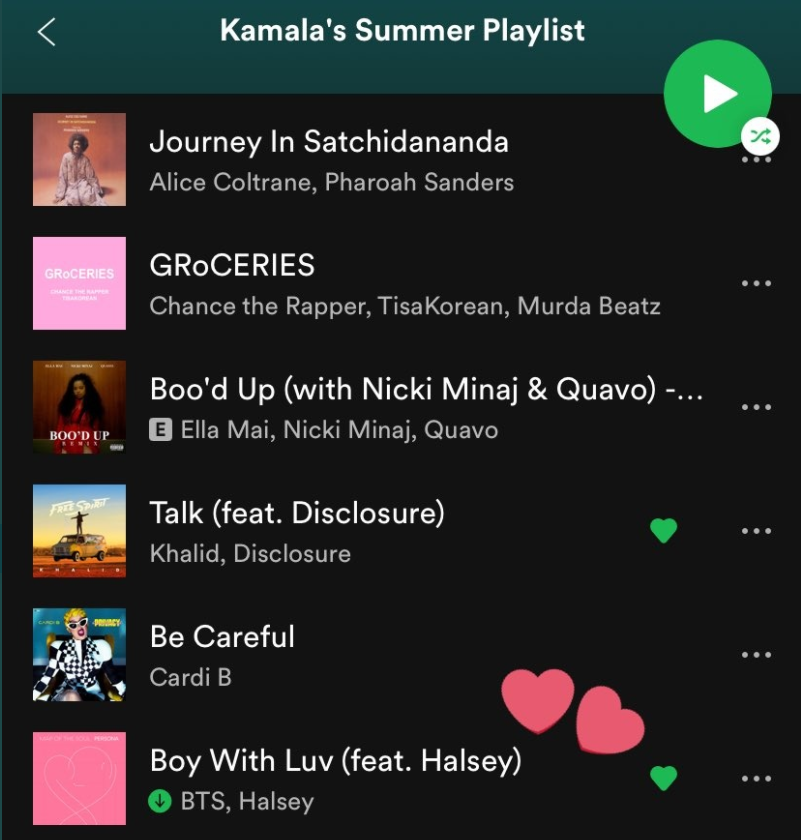
Task: Open more options for Boo'd Up
Action: click(x=756, y=407)
